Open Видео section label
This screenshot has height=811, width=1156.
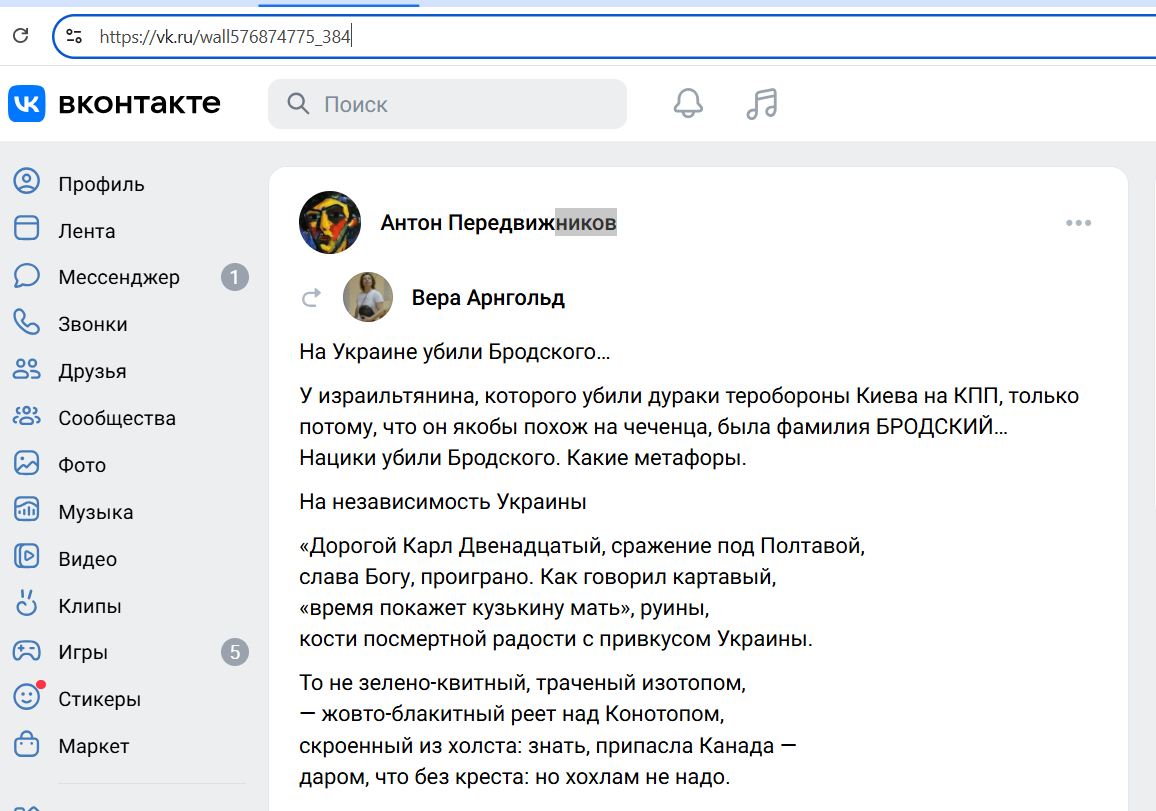point(88,560)
